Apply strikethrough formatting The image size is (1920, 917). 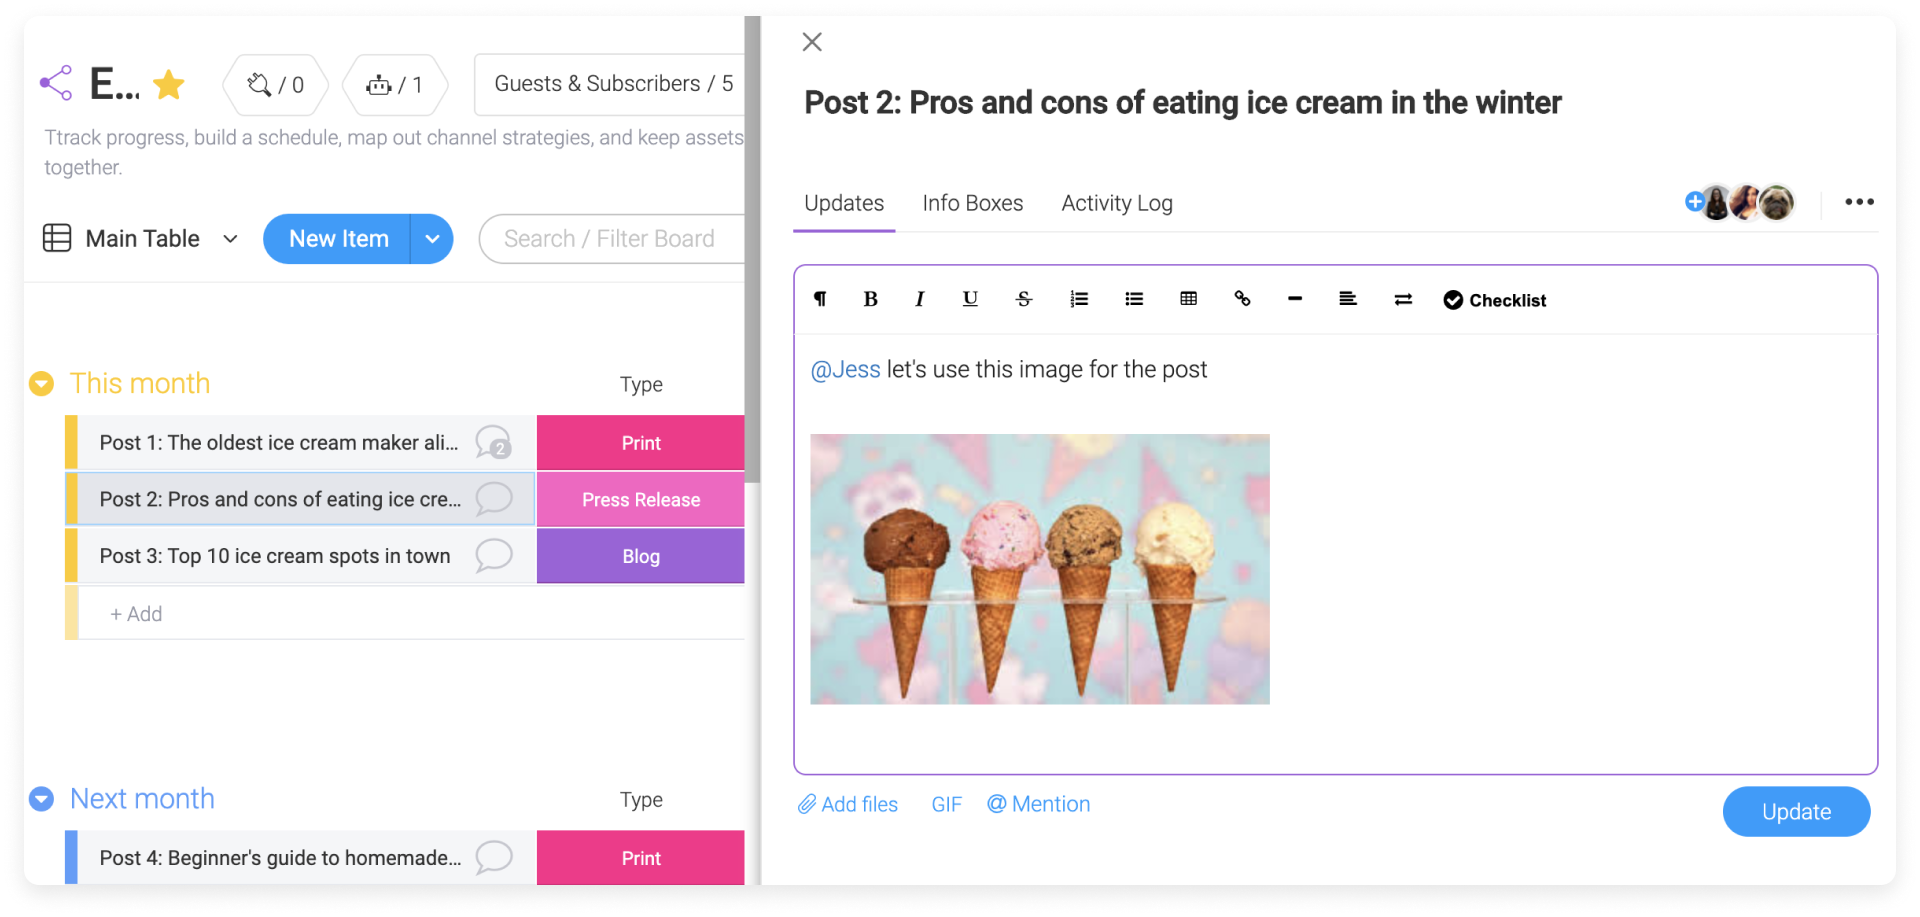pyautogui.click(x=1024, y=299)
